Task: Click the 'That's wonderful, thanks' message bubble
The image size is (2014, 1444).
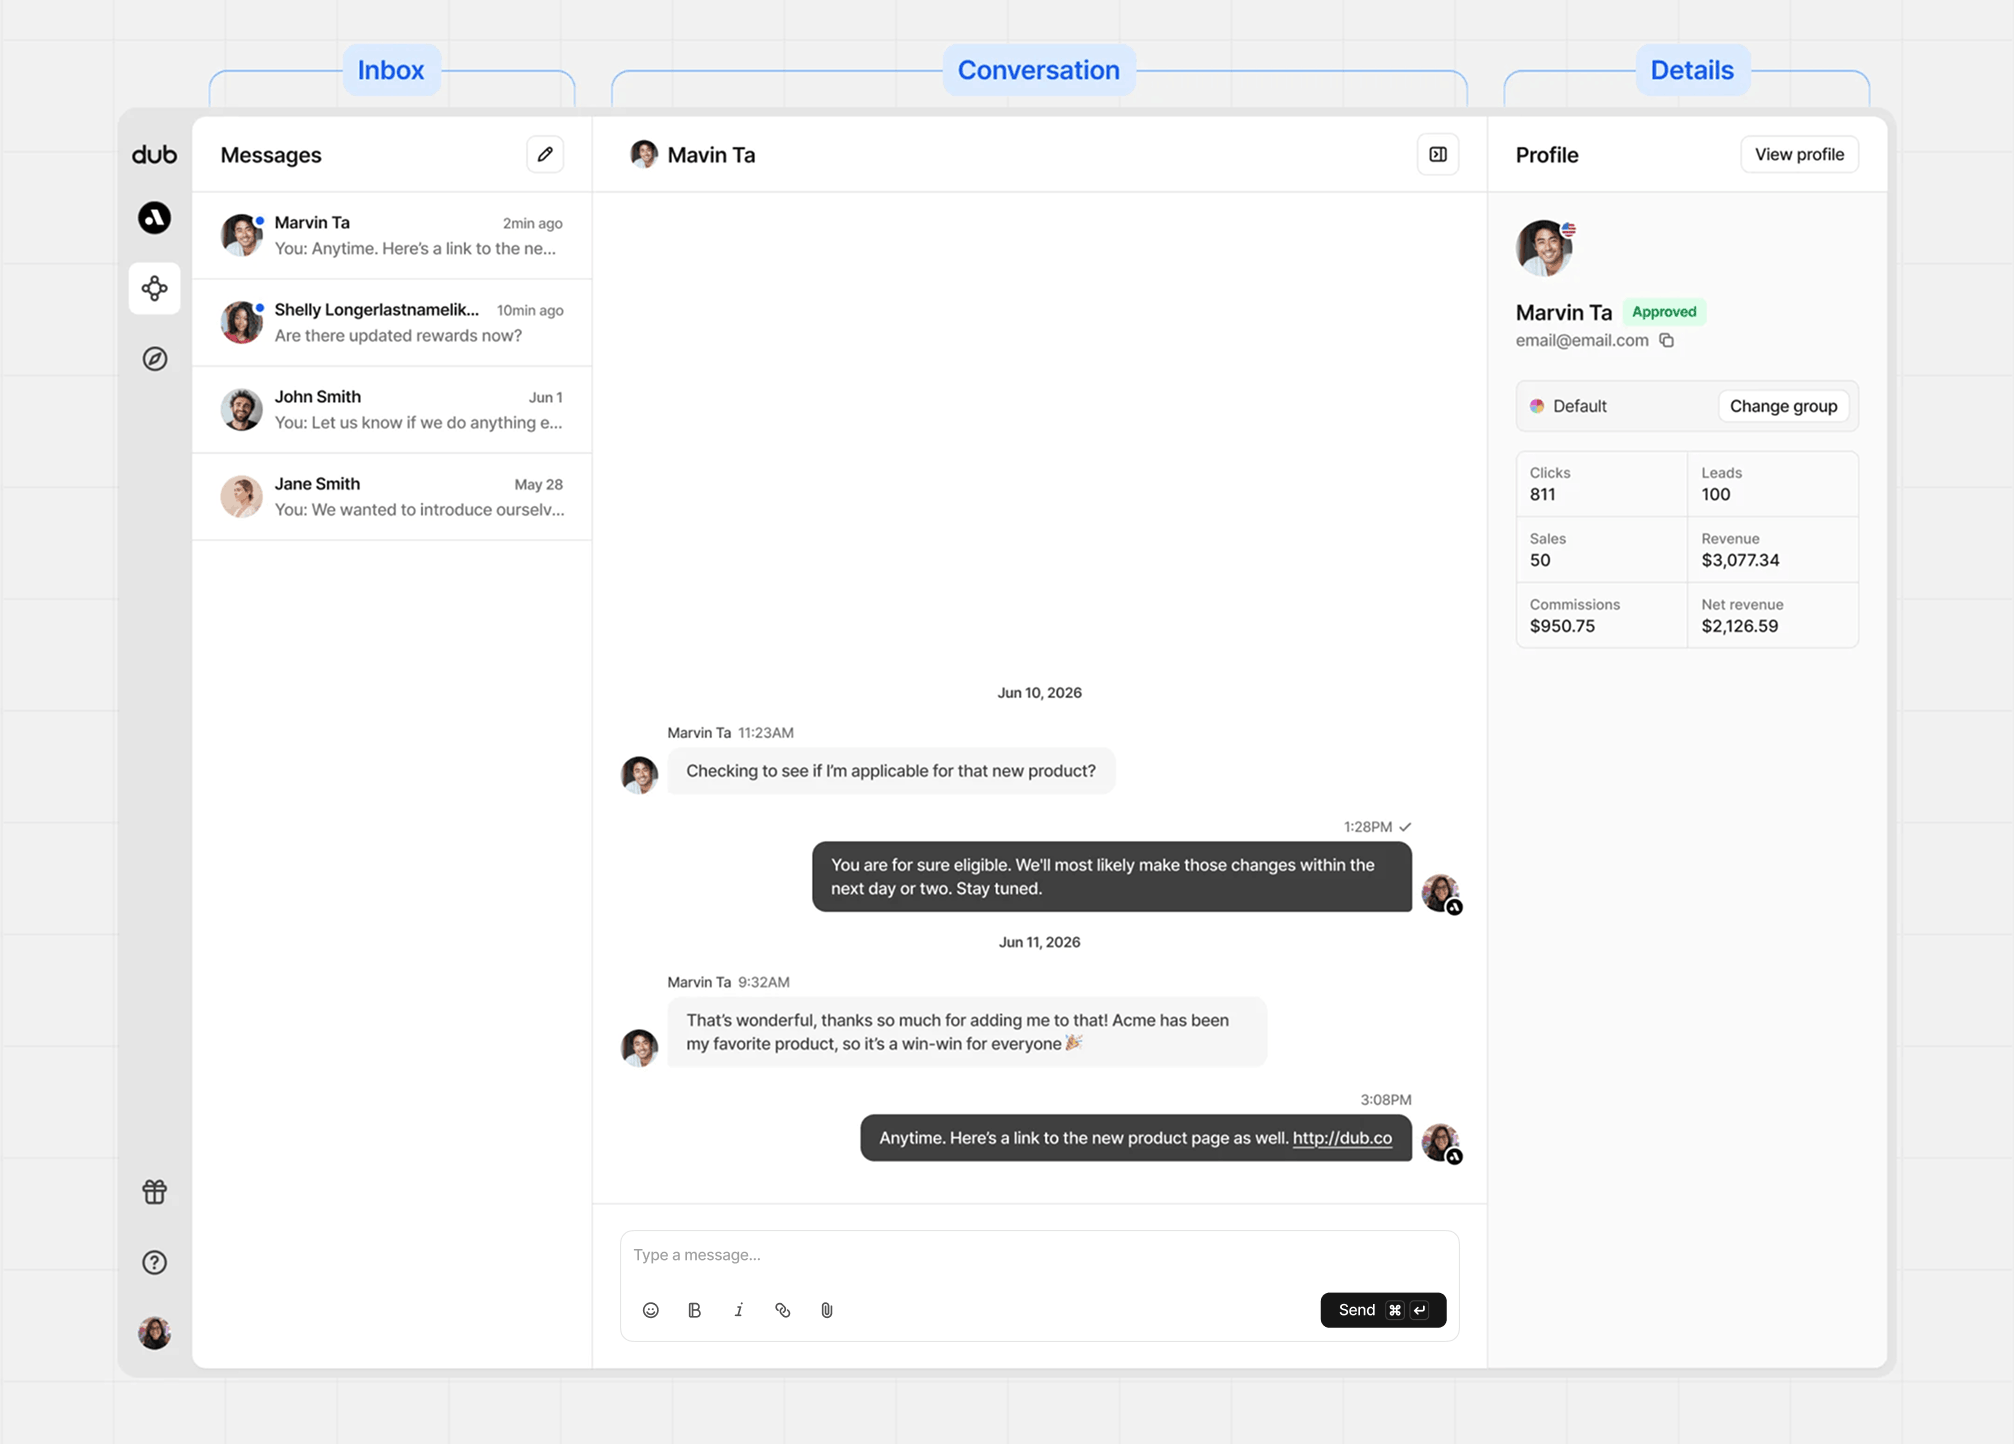Action: 967,1032
